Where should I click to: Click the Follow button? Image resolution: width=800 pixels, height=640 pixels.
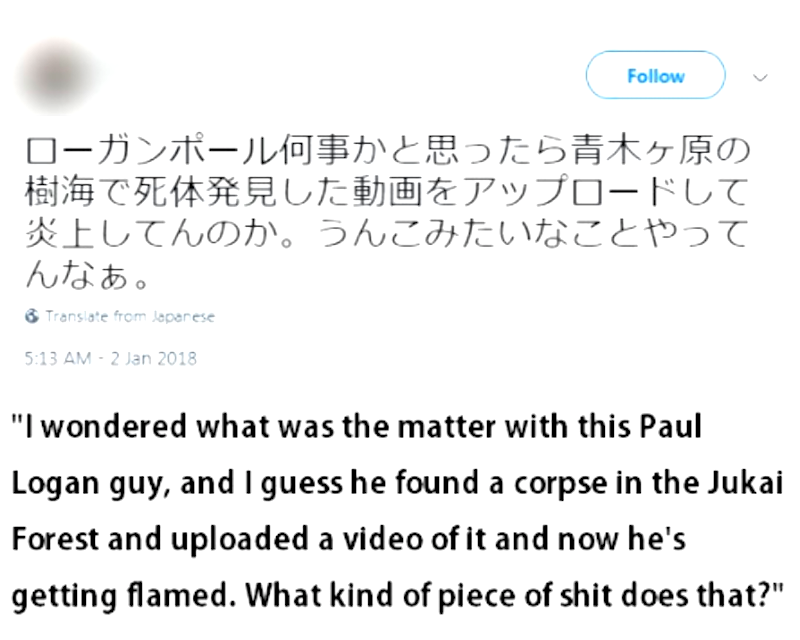coord(655,76)
